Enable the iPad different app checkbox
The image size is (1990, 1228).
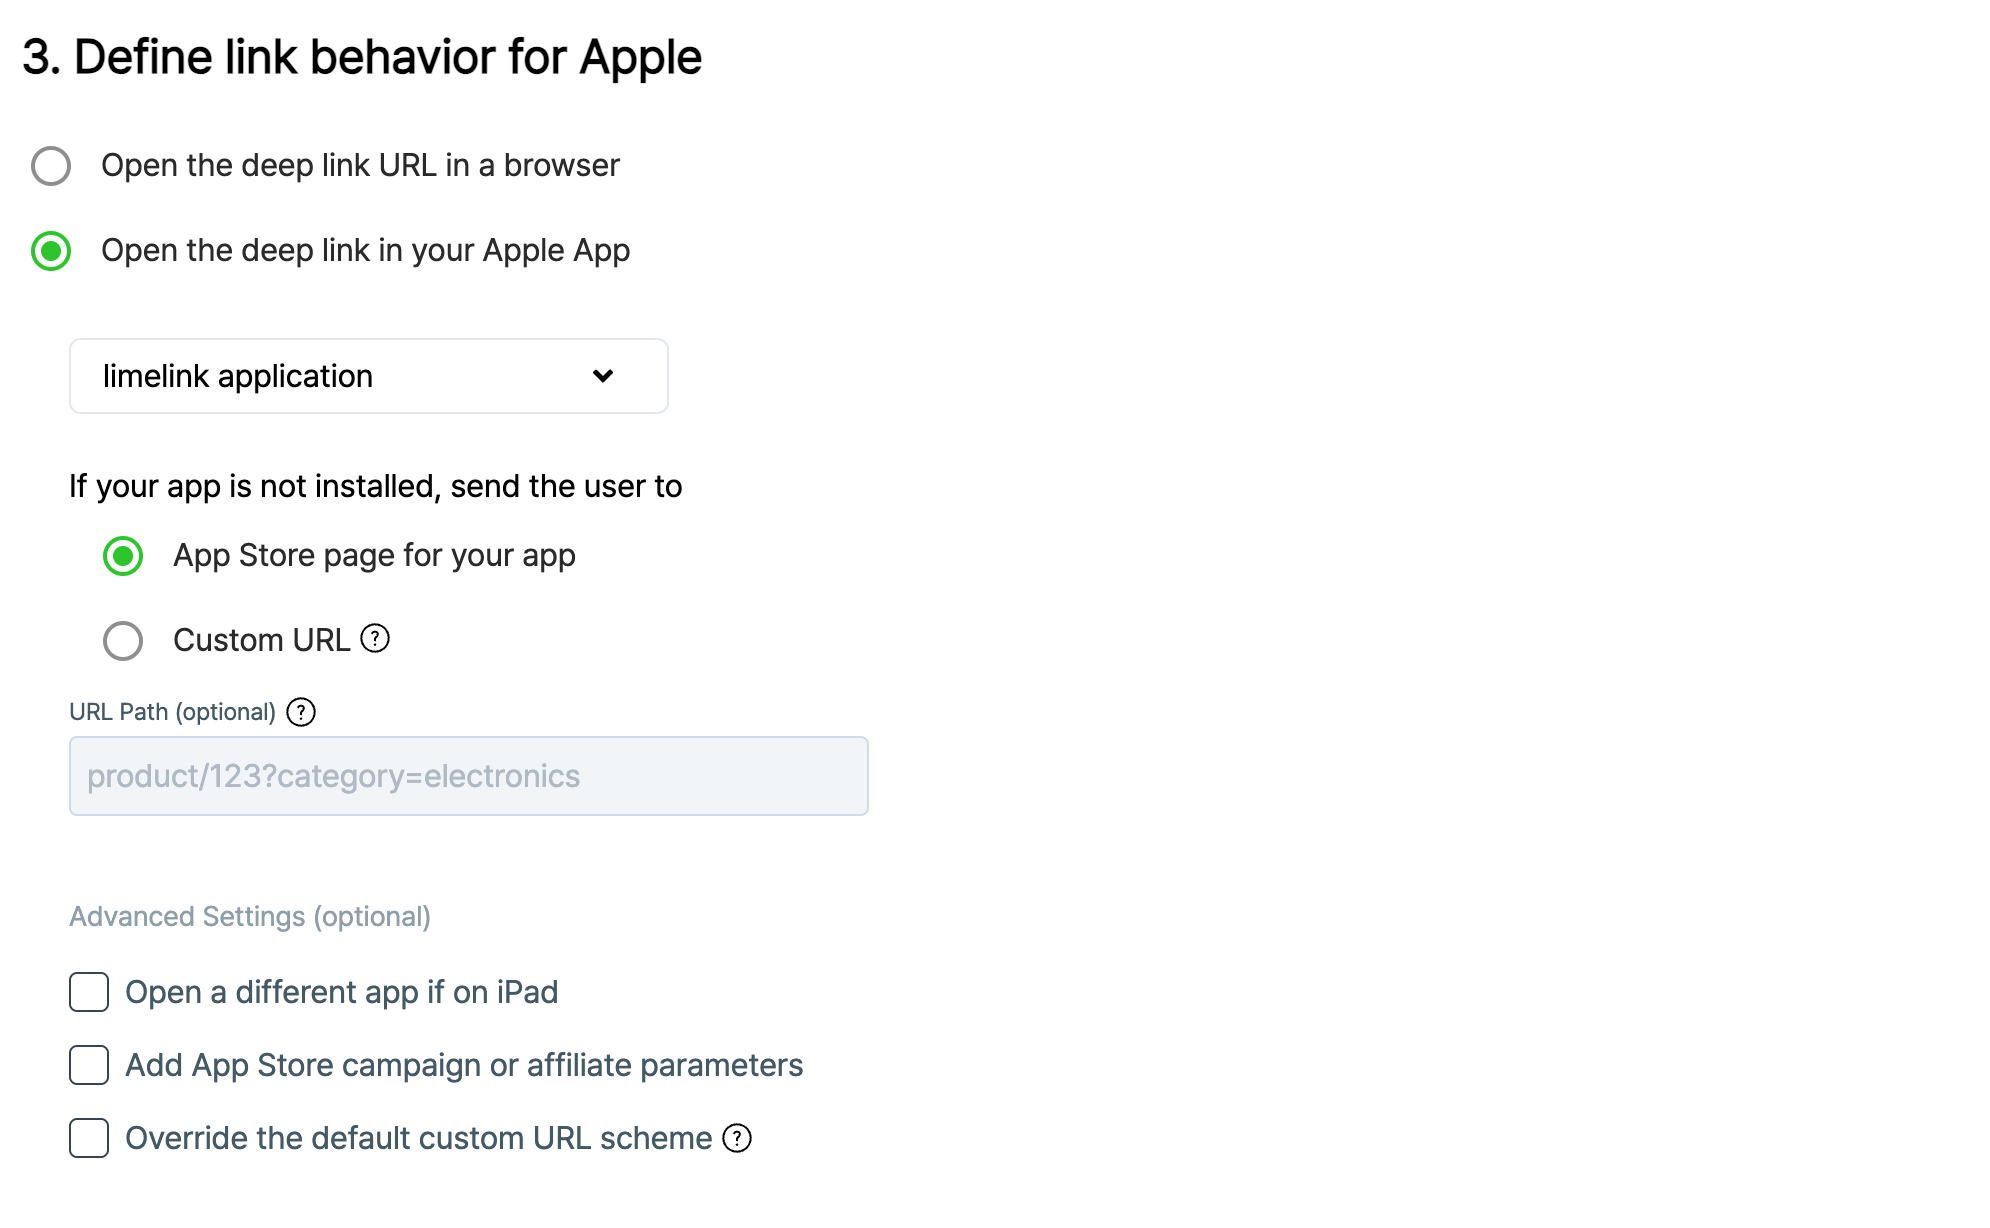click(x=89, y=992)
